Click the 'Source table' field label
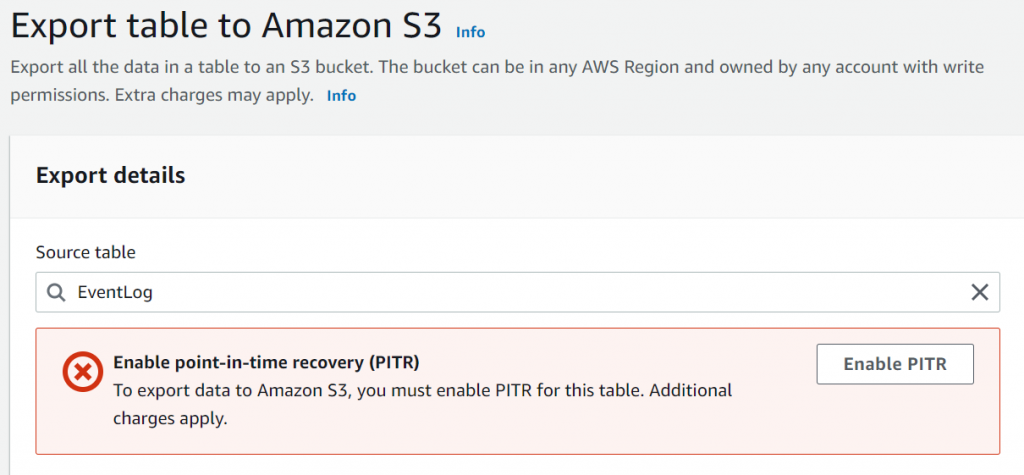 85,252
